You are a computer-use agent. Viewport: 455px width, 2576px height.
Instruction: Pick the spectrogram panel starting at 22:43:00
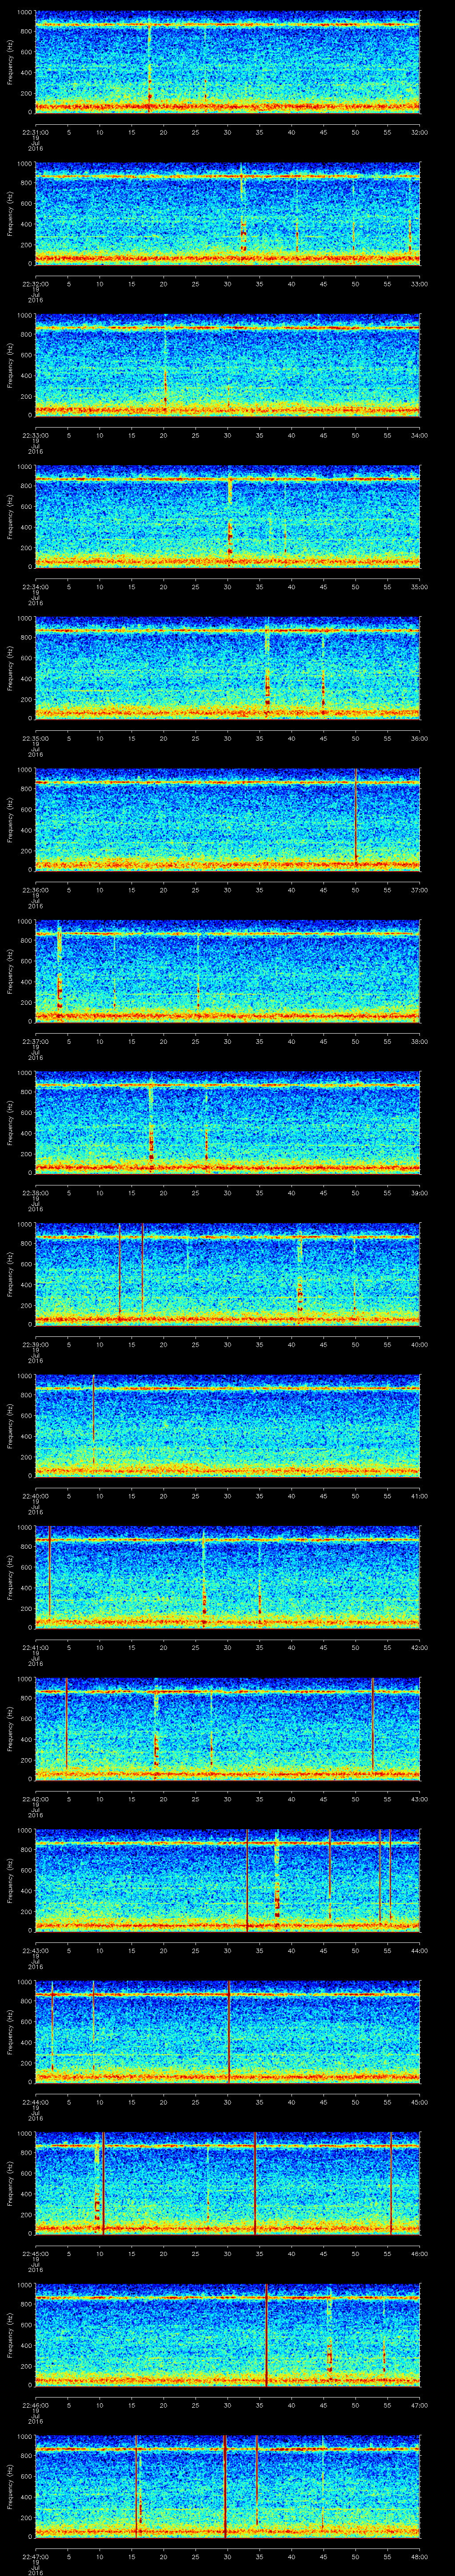pos(228,1879)
